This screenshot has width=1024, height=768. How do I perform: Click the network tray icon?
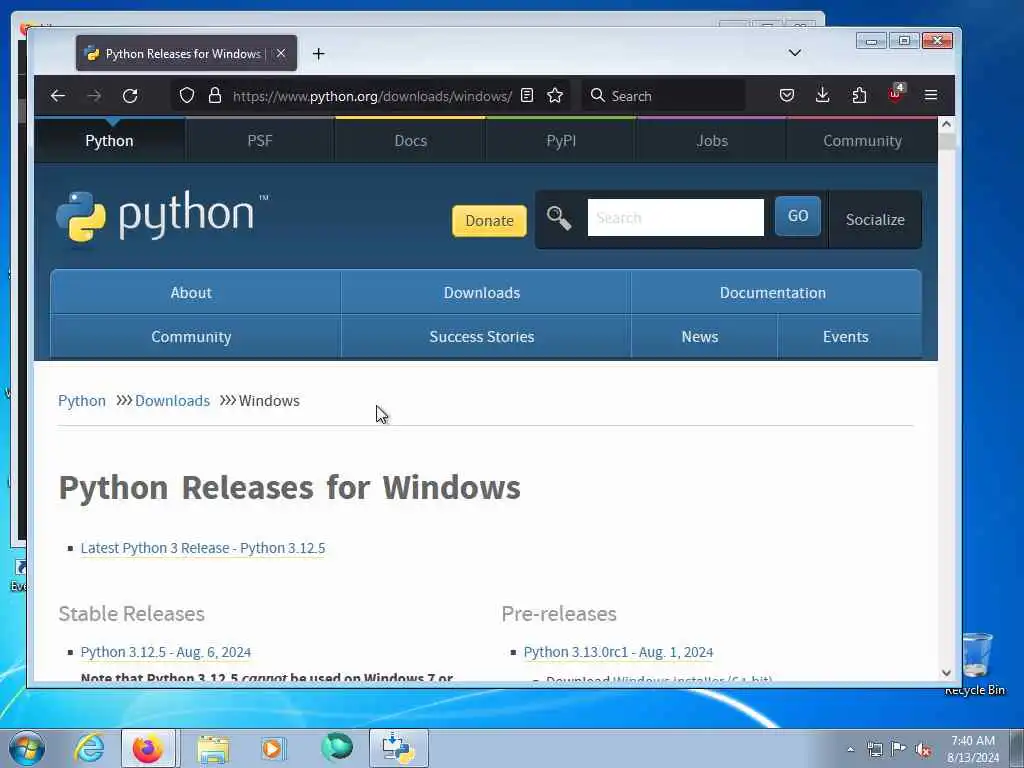pos(874,749)
